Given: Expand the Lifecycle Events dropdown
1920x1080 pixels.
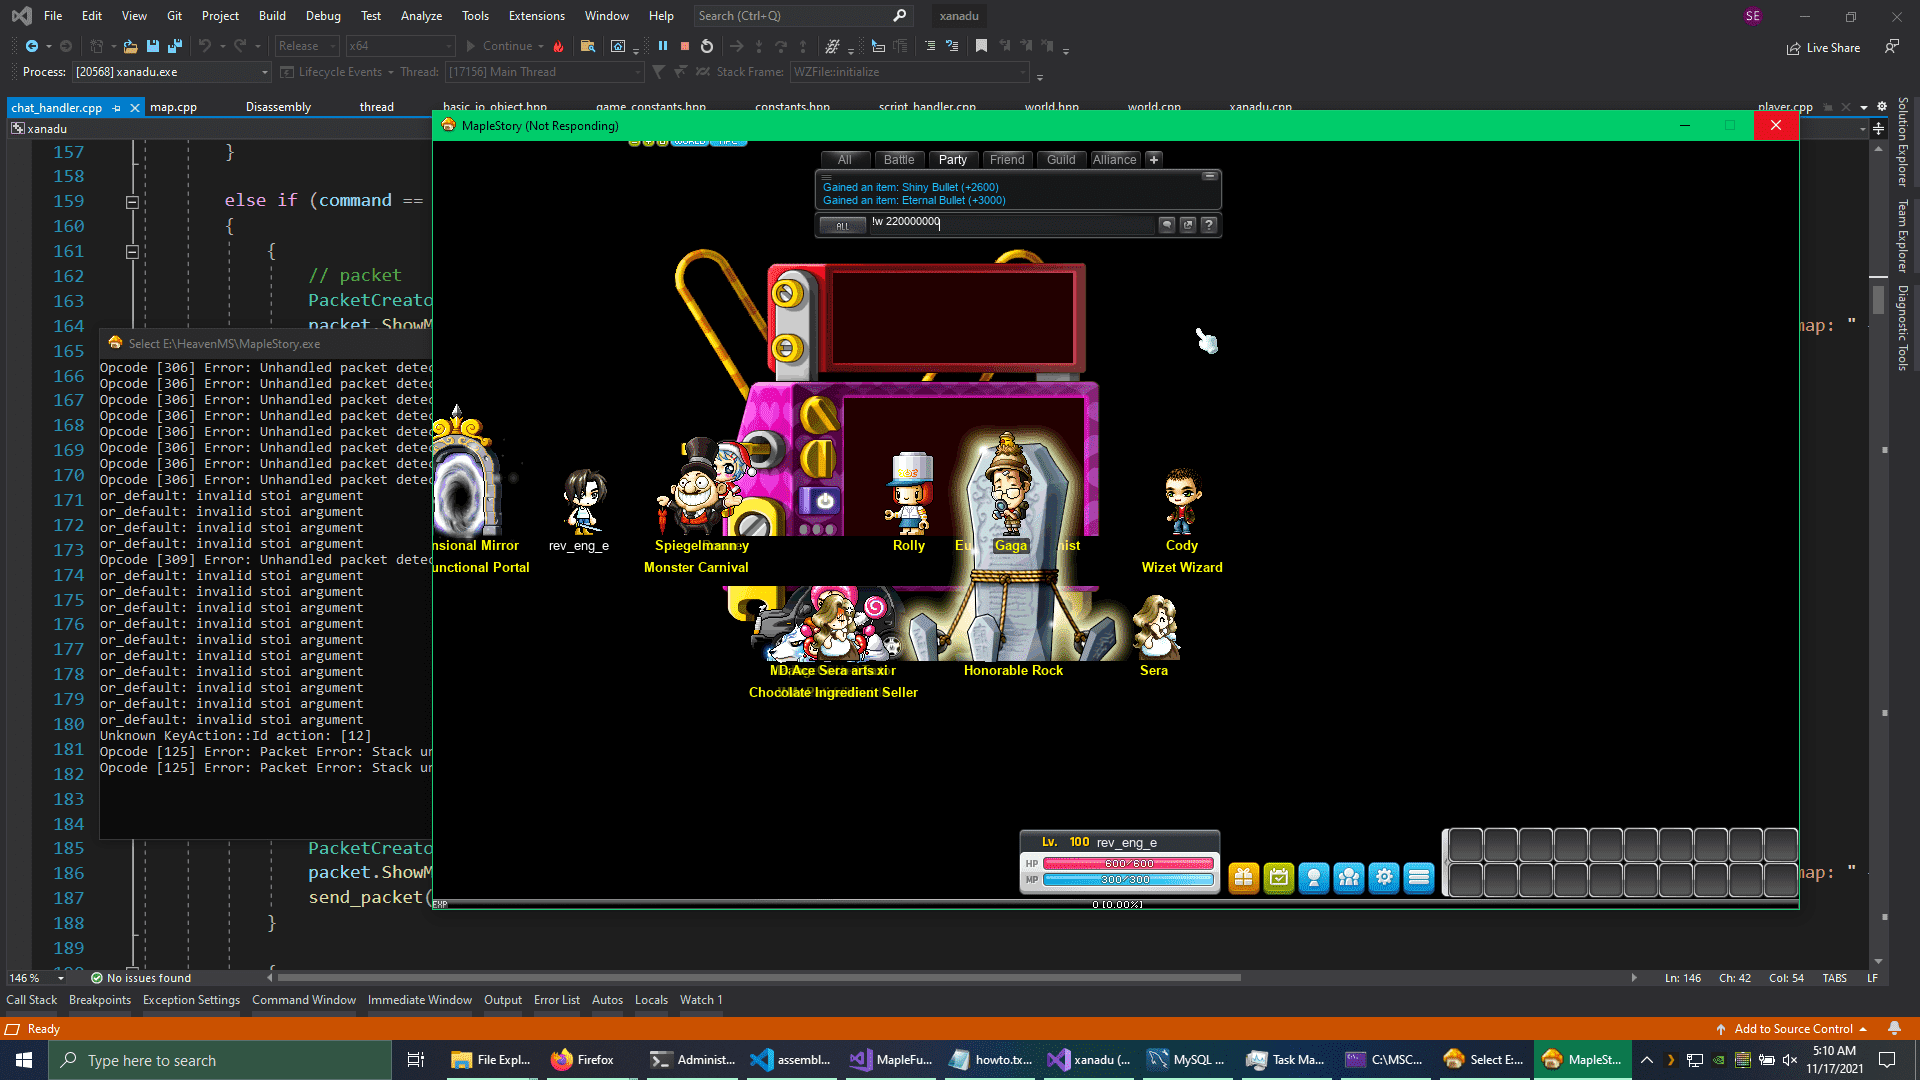Looking at the screenshot, I should point(390,72).
